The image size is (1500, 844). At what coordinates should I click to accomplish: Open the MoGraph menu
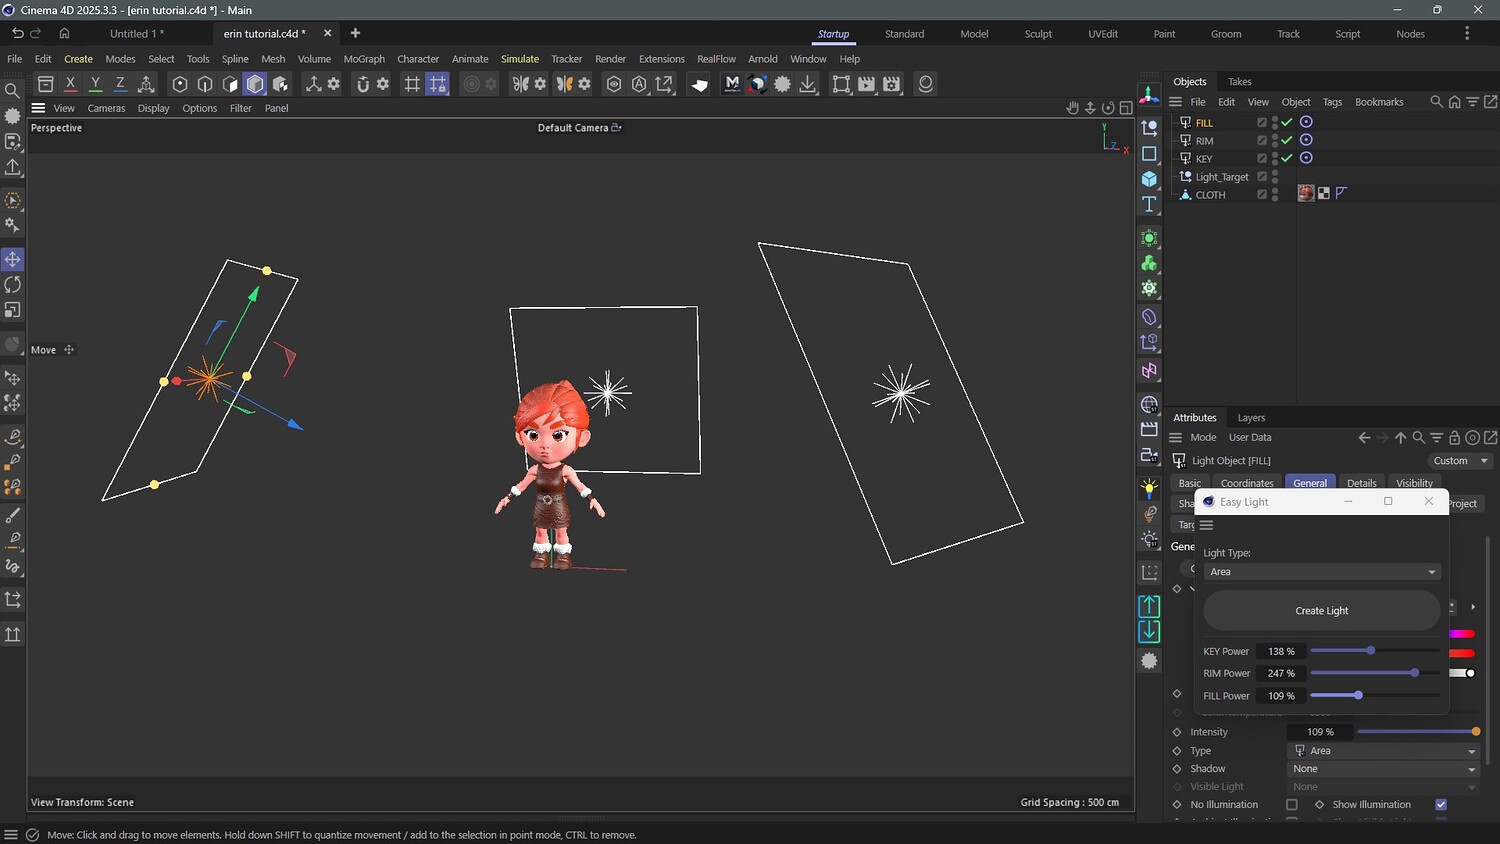364,59
